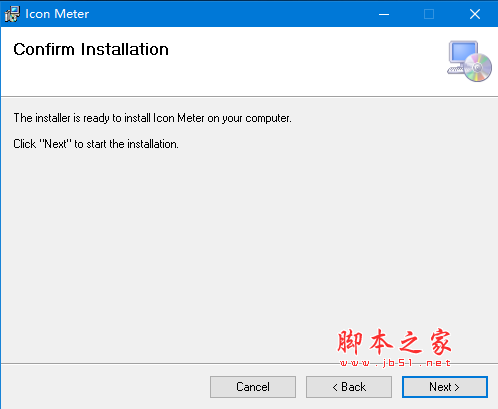Start installation with the Next > button
The height and width of the screenshot is (409, 498).
[445, 387]
